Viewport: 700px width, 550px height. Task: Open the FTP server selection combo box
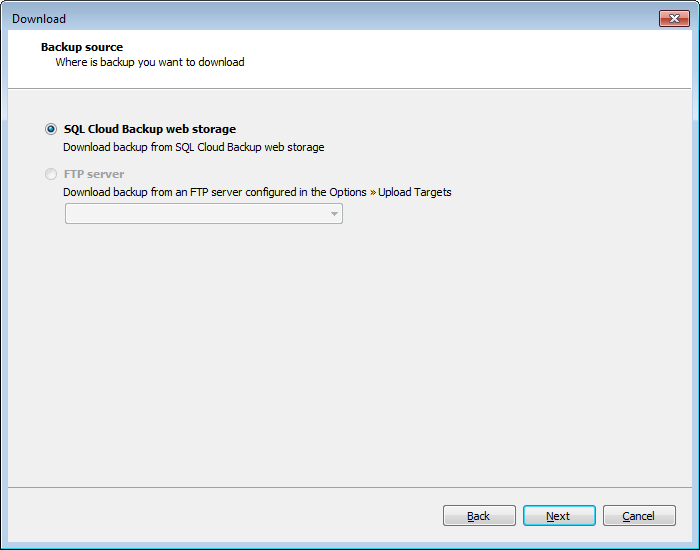pyautogui.click(x=204, y=213)
